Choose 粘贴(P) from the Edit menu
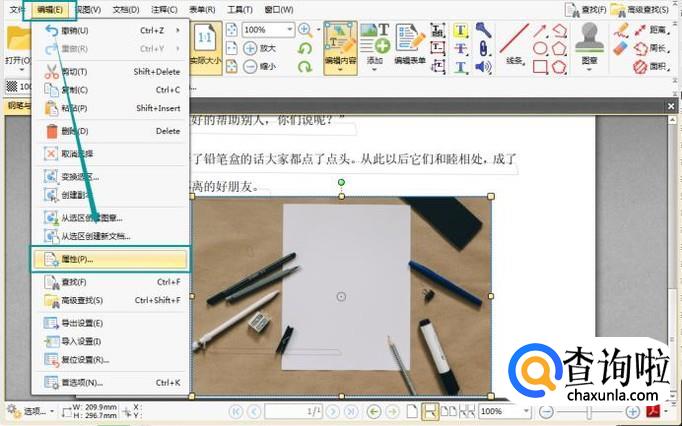Image resolution: width=682 pixels, height=426 pixels. pyautogui.click(x=111, y=108)
